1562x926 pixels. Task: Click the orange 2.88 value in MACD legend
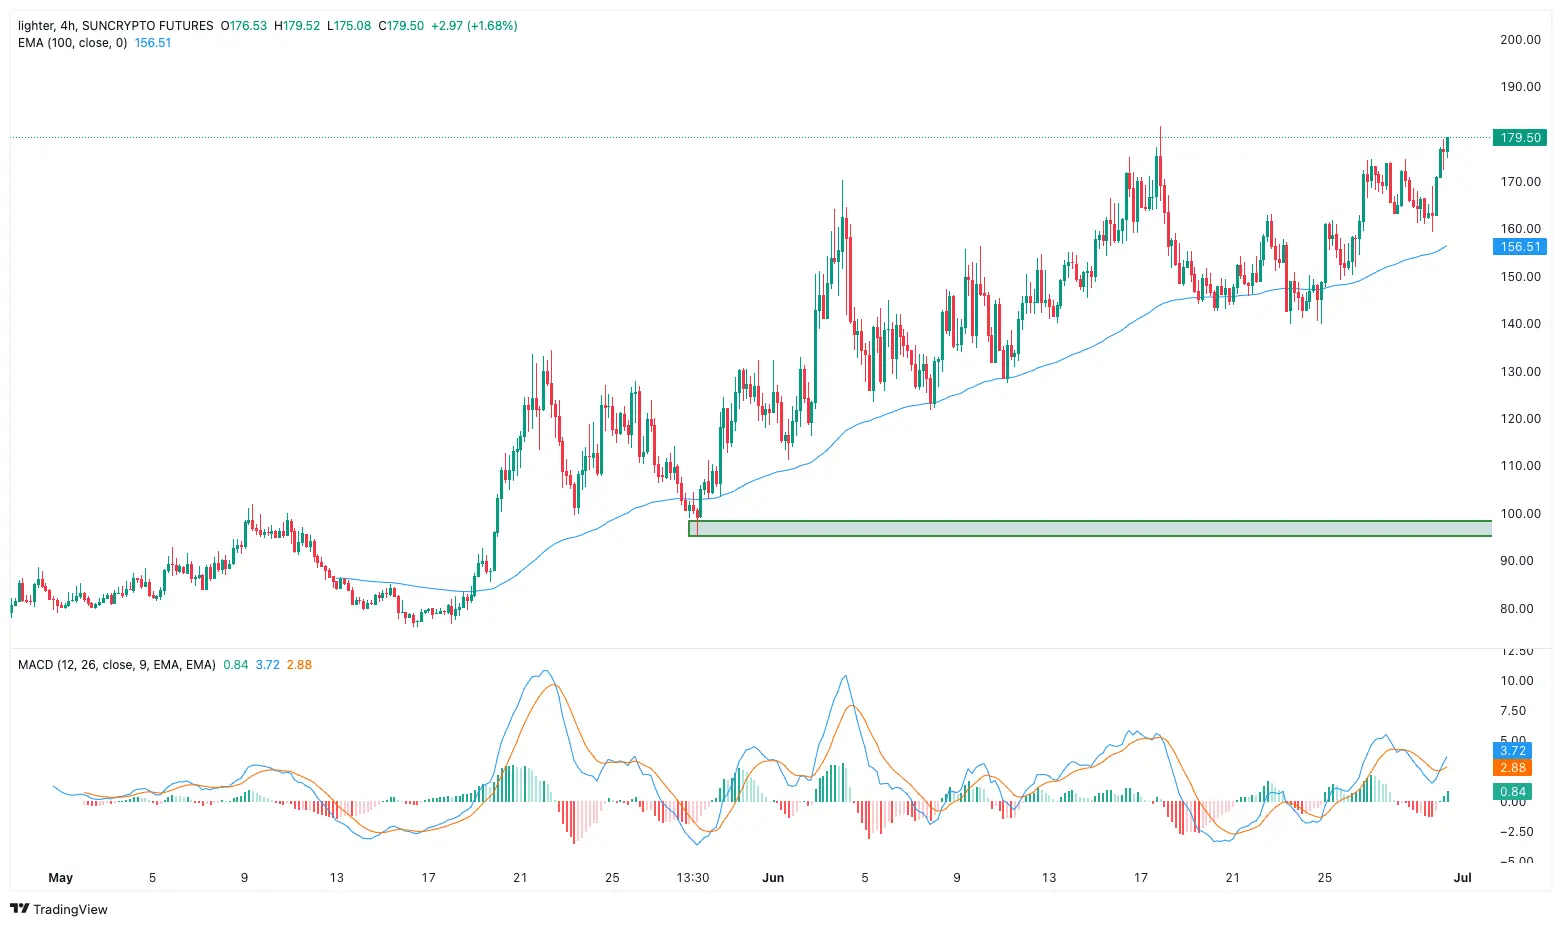point(299,665)
